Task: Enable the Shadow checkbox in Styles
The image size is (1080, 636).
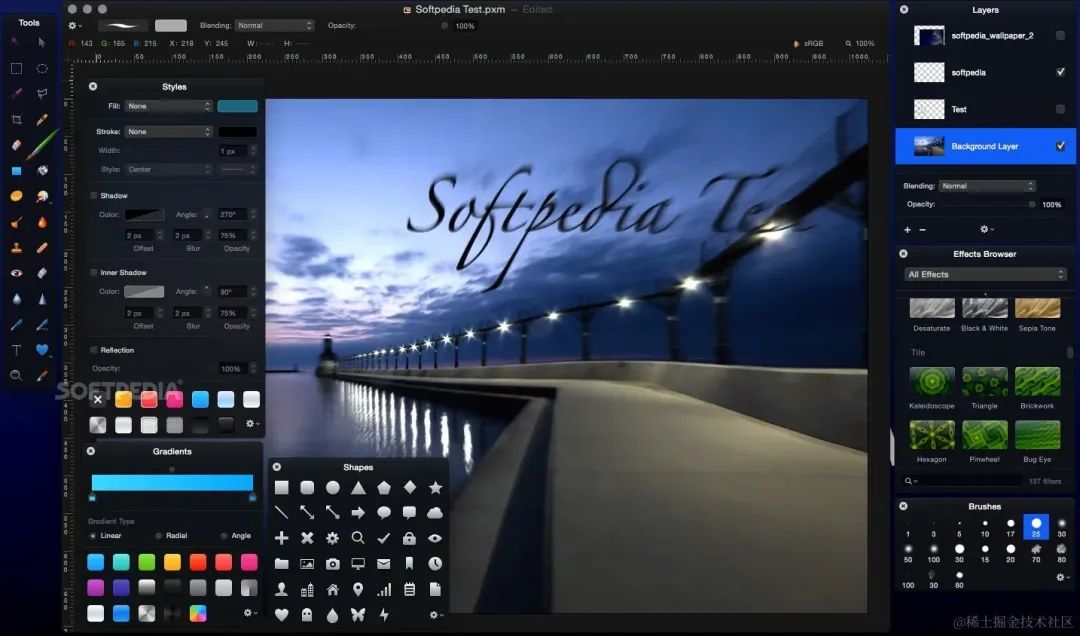Action: 94,196
